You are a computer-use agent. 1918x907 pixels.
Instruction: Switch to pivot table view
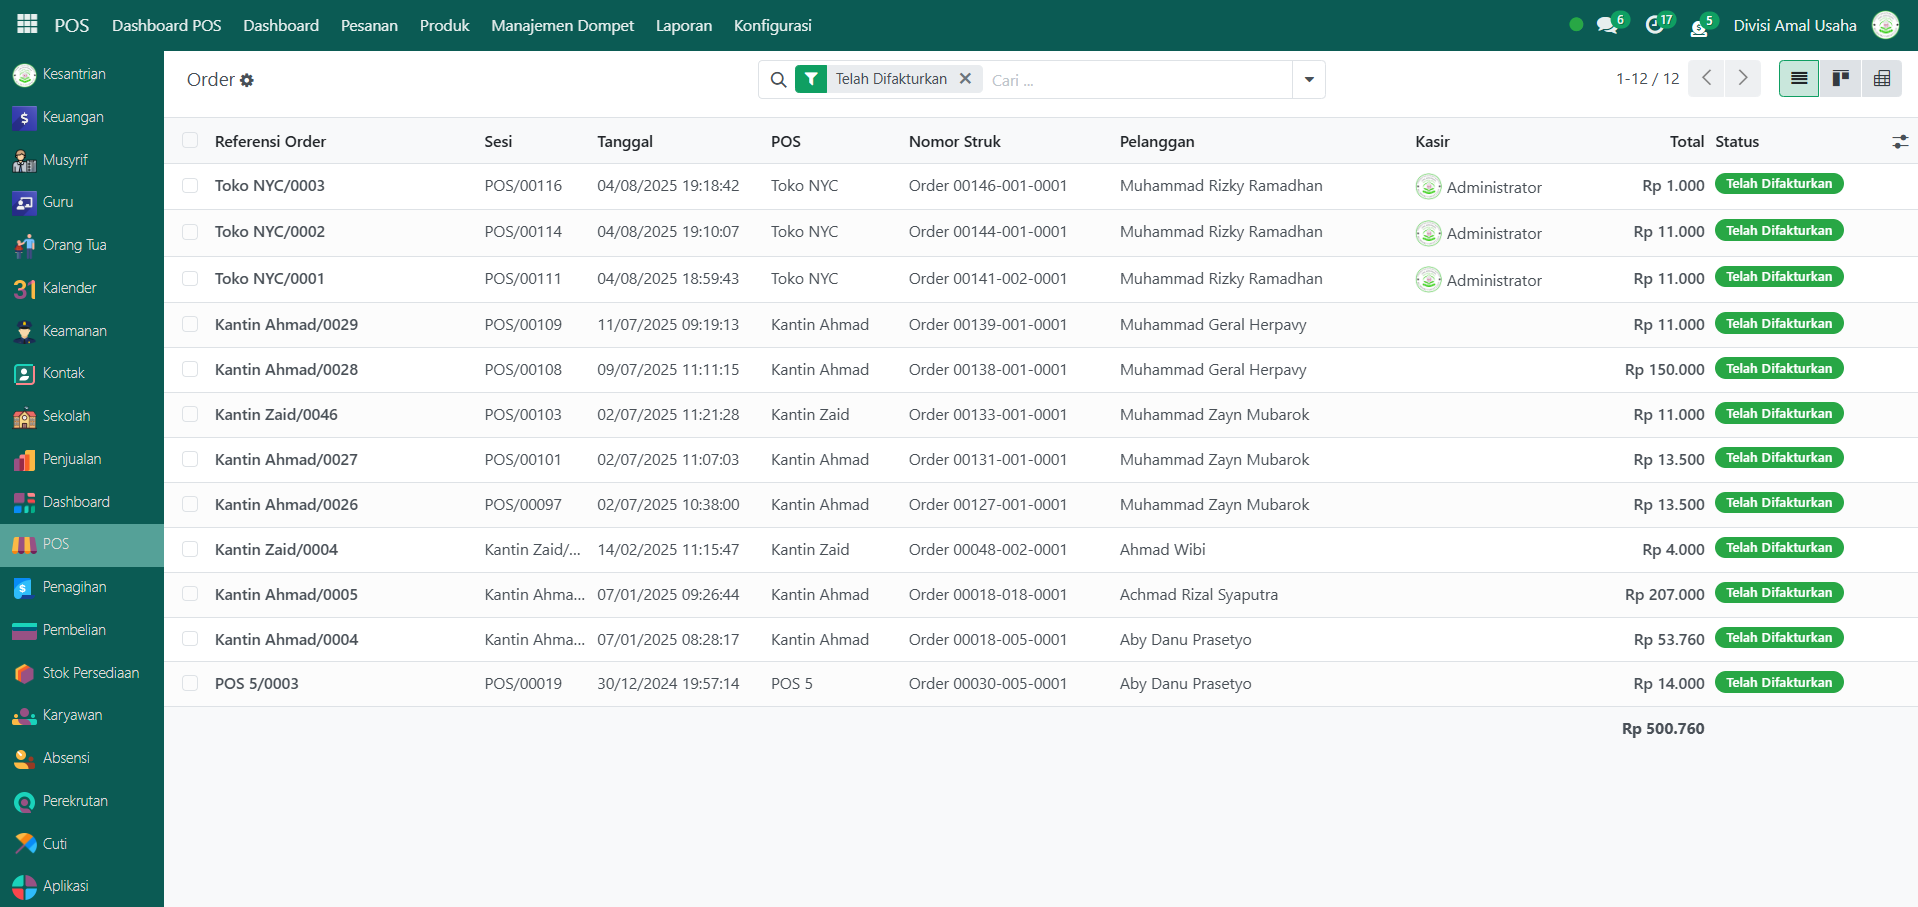tap(1881, 79)
